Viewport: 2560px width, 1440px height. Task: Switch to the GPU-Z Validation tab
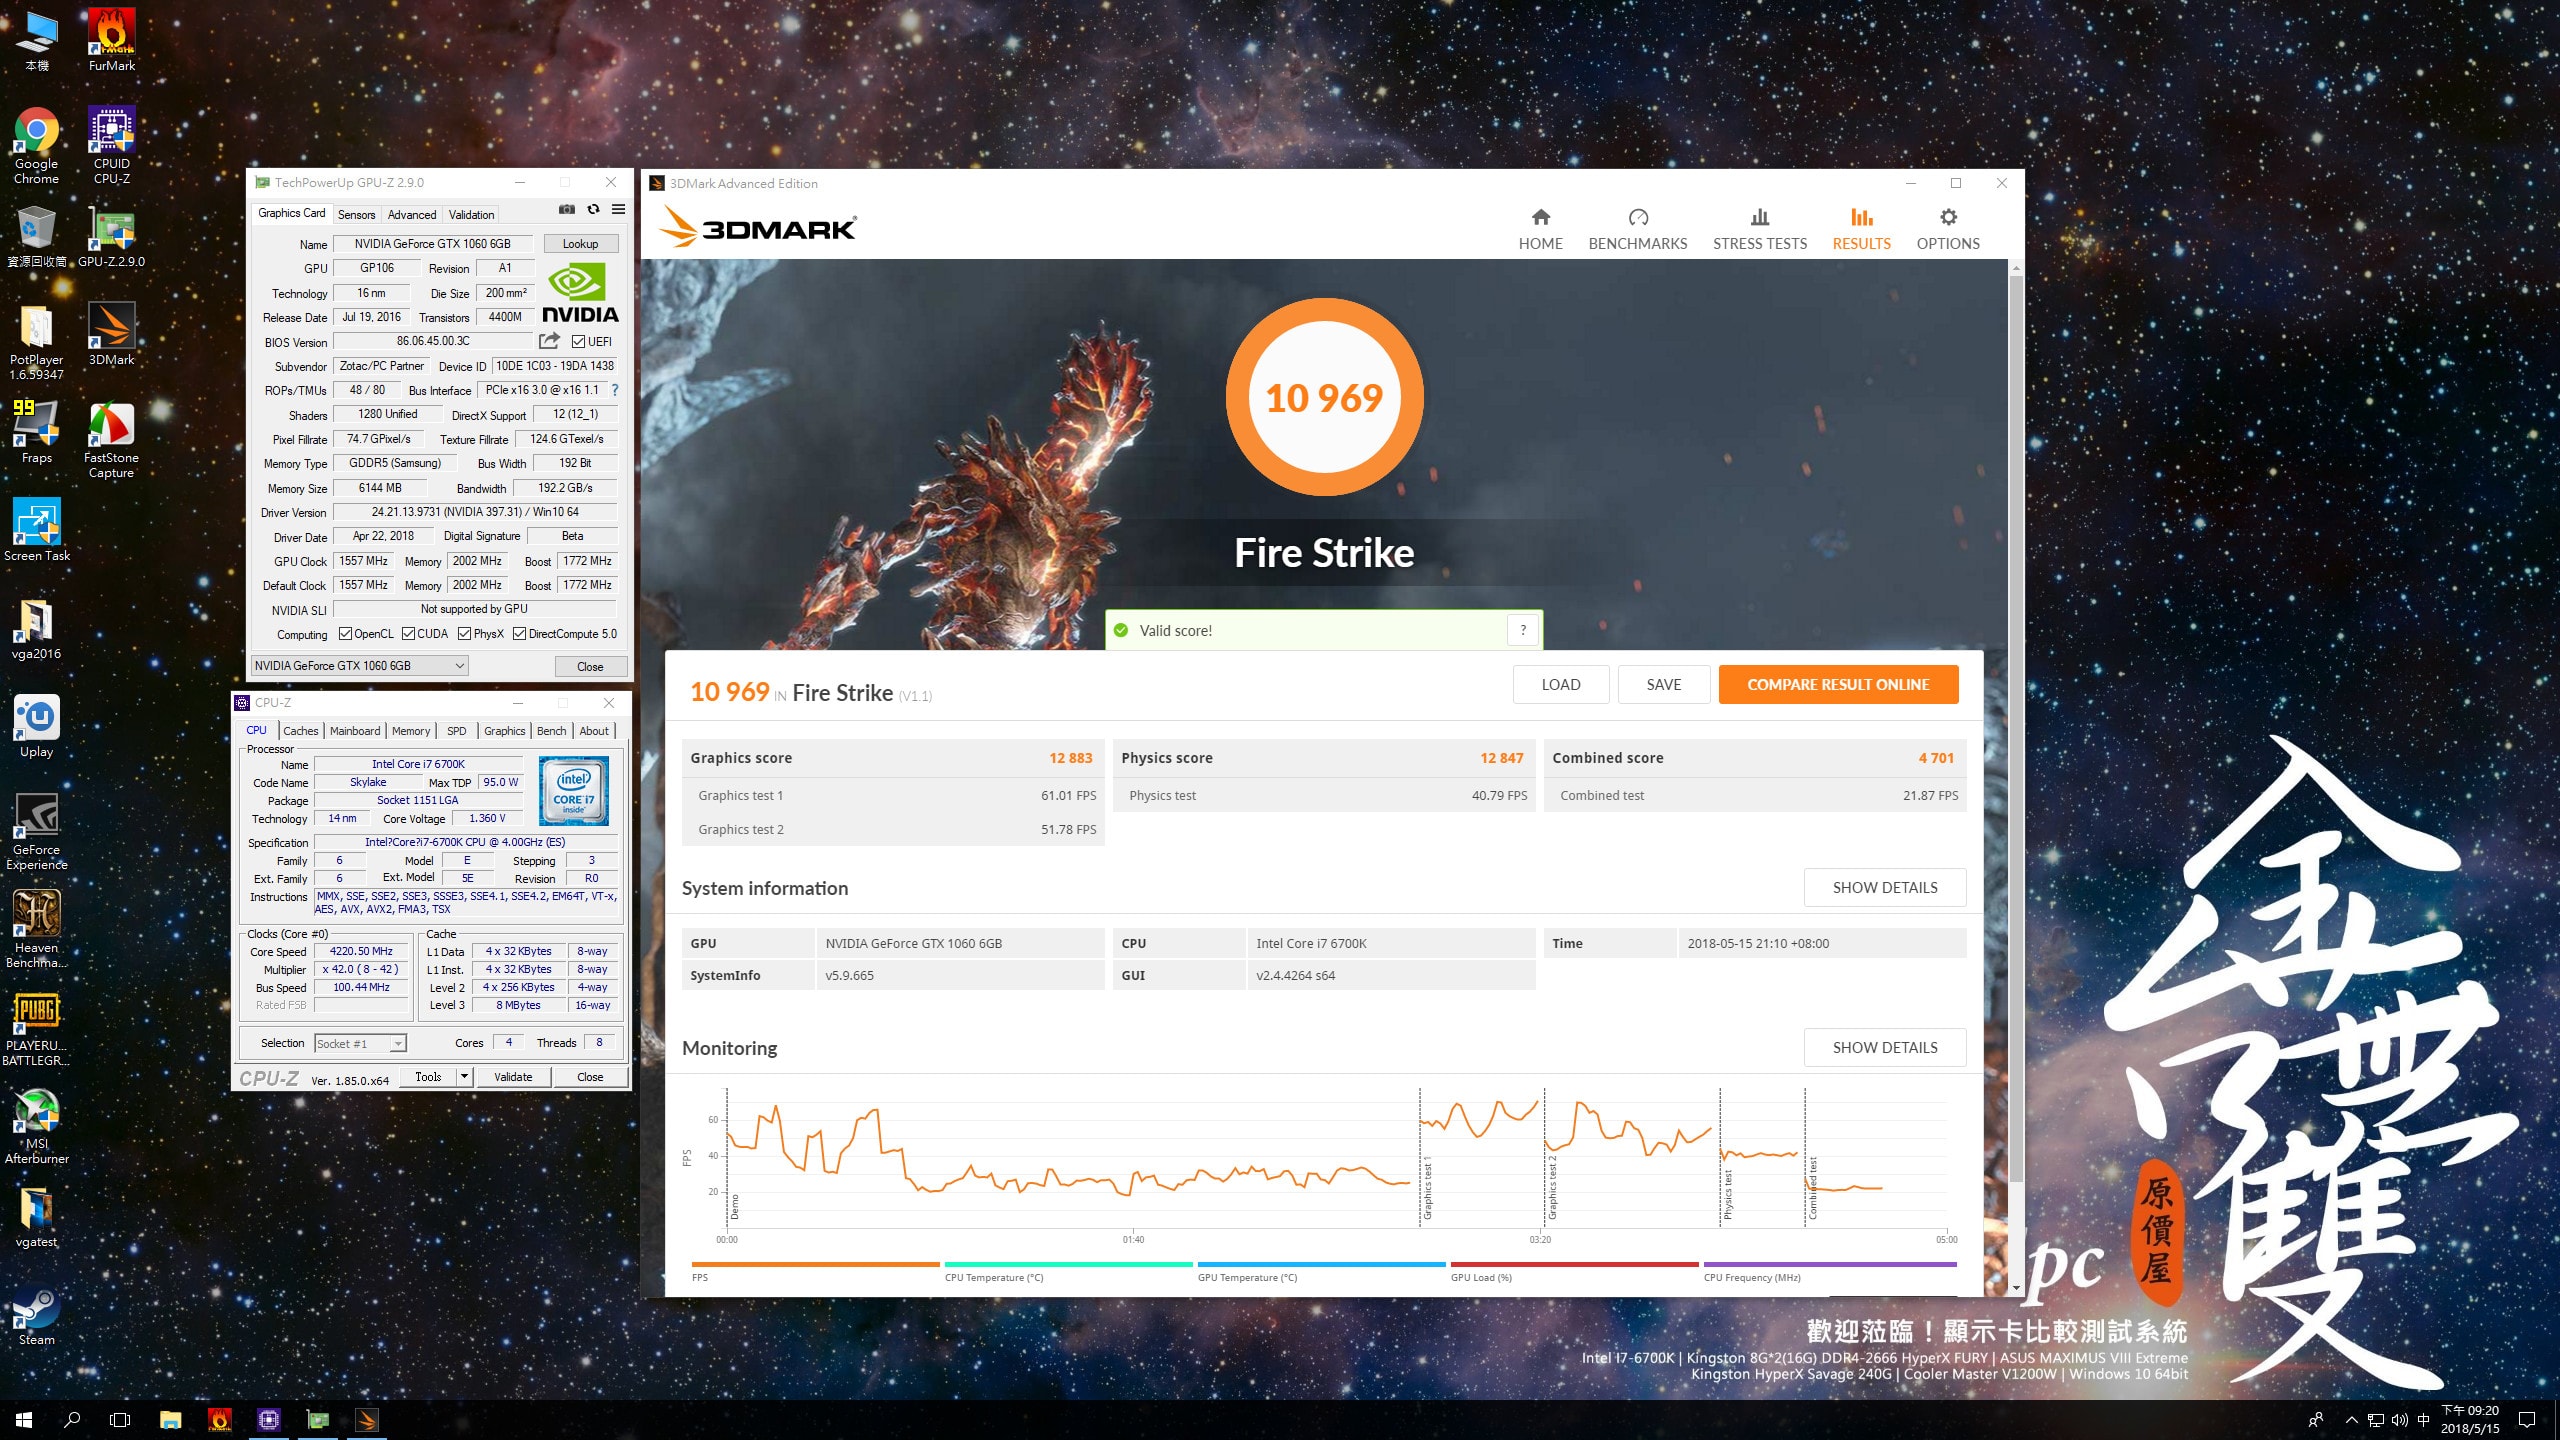[471, 214]
